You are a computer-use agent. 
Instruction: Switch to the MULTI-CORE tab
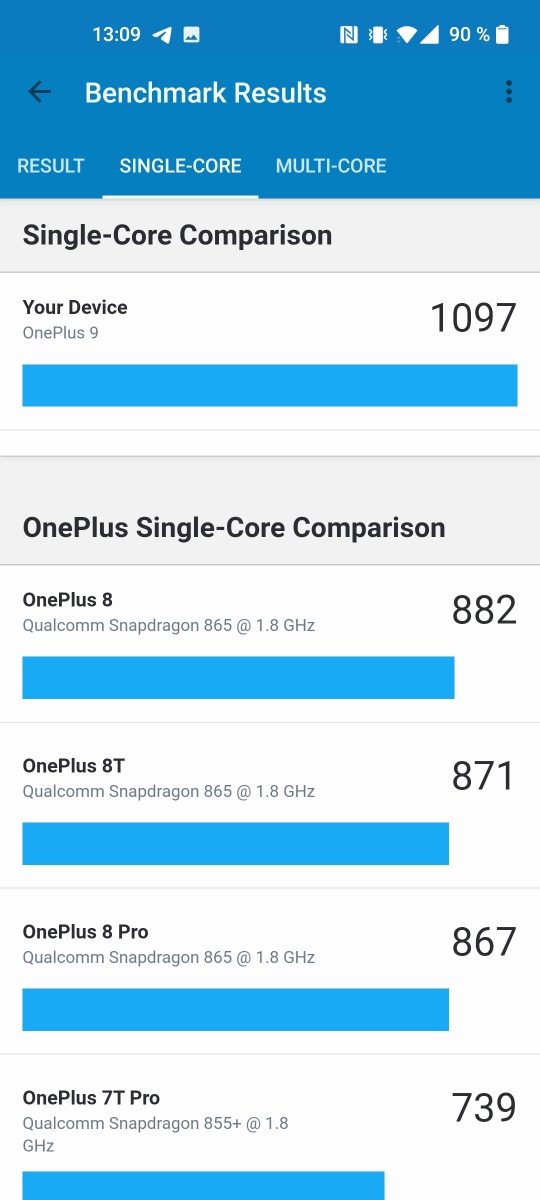(331, 166)
